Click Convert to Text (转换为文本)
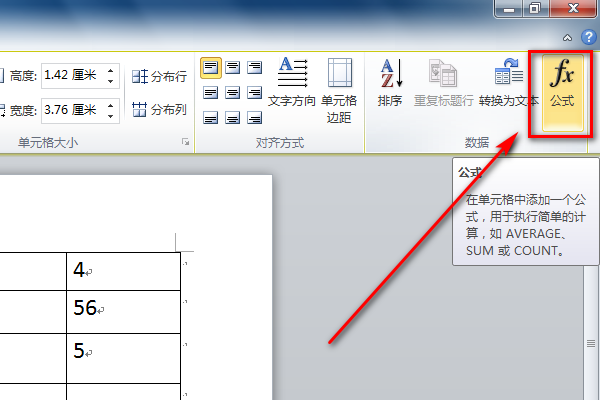600x400 pixels. click(x=509, y=83)
